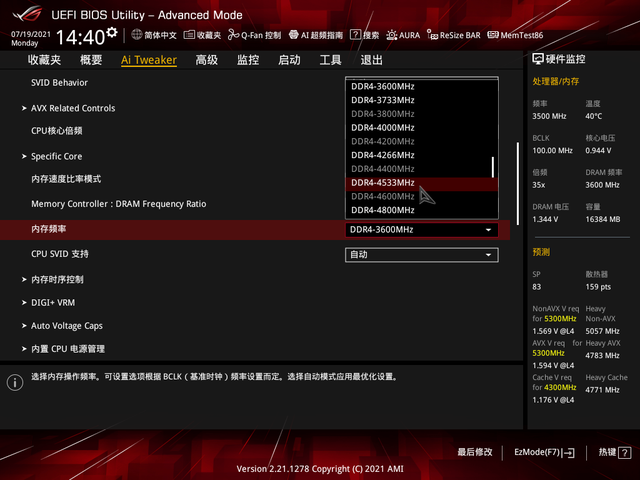This screenshot has height=480, width=640.
Task: Open the search question mark icon
Action: (x=355, y=35)
